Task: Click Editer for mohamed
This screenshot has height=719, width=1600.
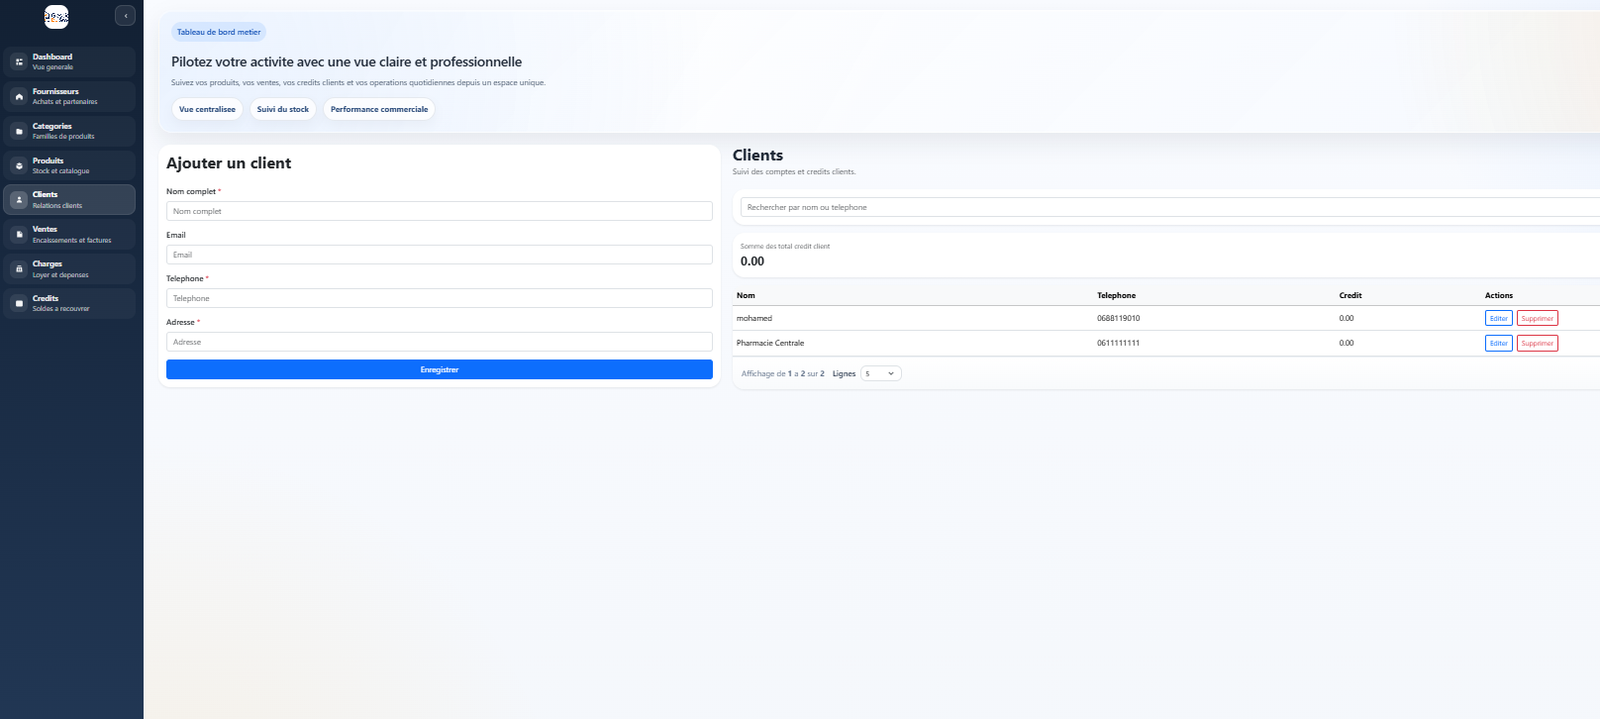Action: click(x=1498, y=318)
